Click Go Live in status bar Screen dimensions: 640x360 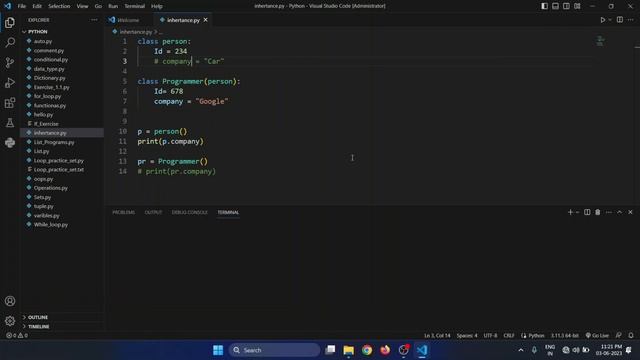tap(597, 336)
